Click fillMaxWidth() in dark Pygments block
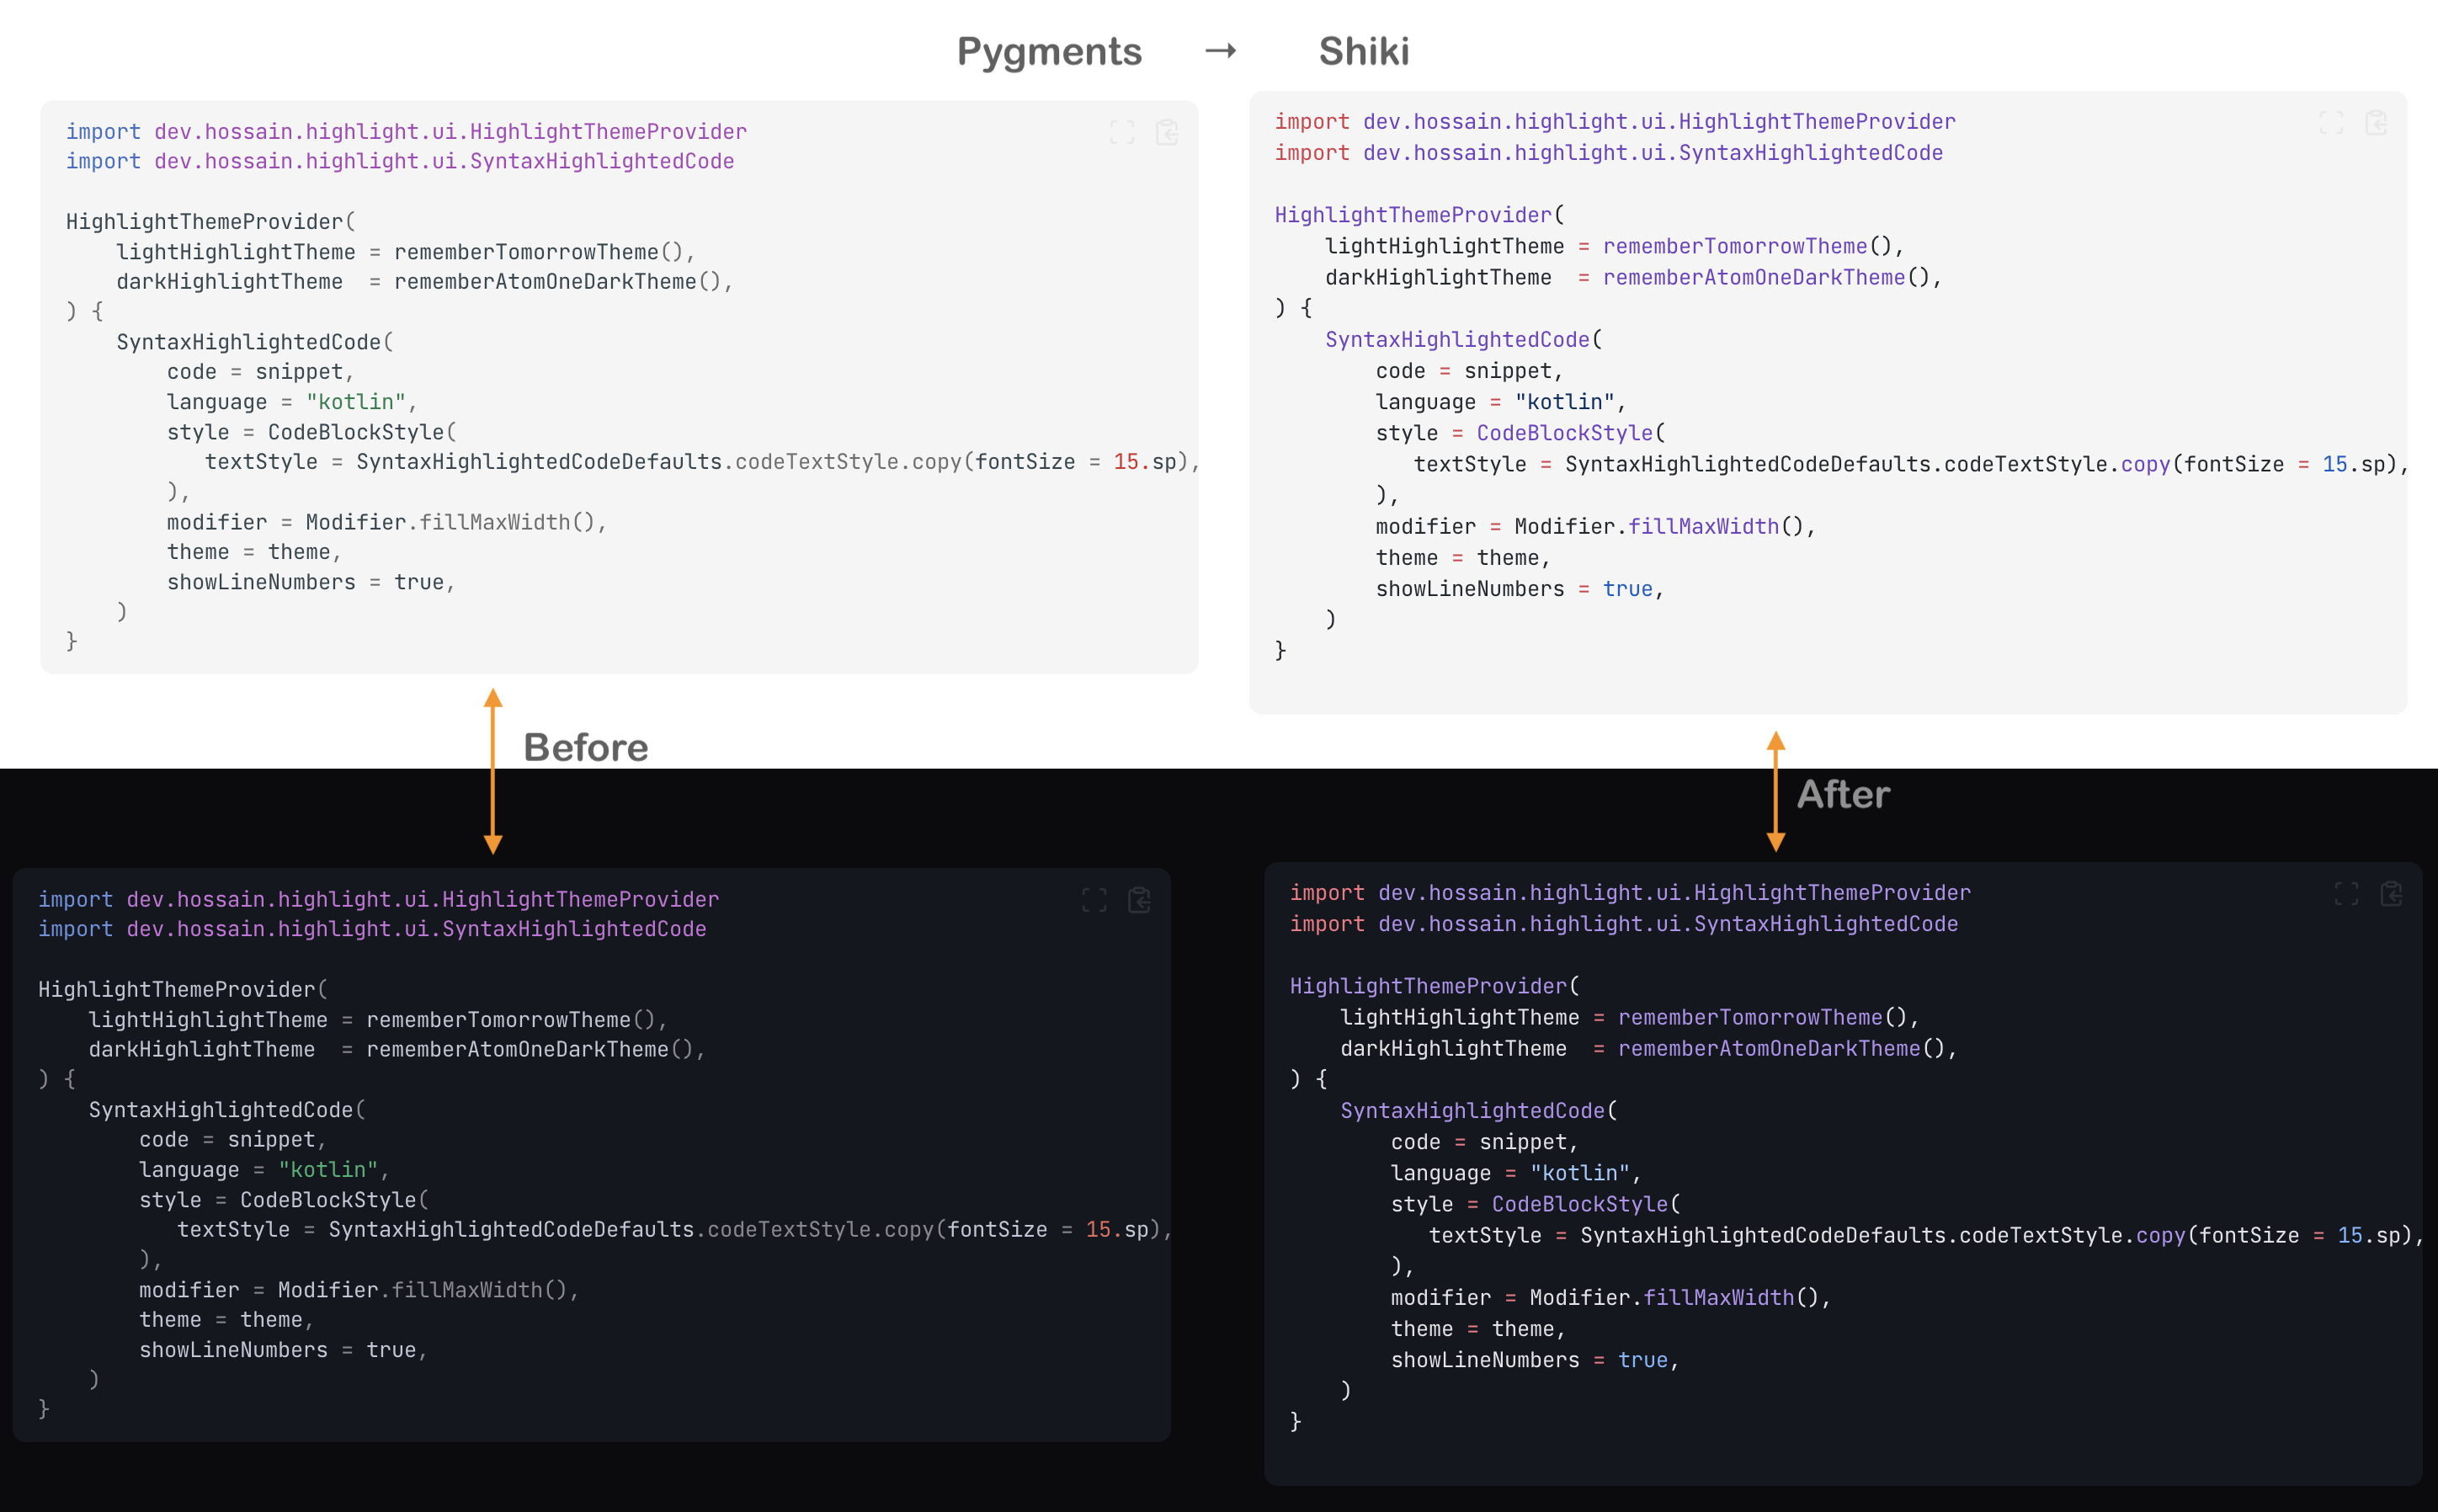2438x1512 pixels. click(479, 1290)
